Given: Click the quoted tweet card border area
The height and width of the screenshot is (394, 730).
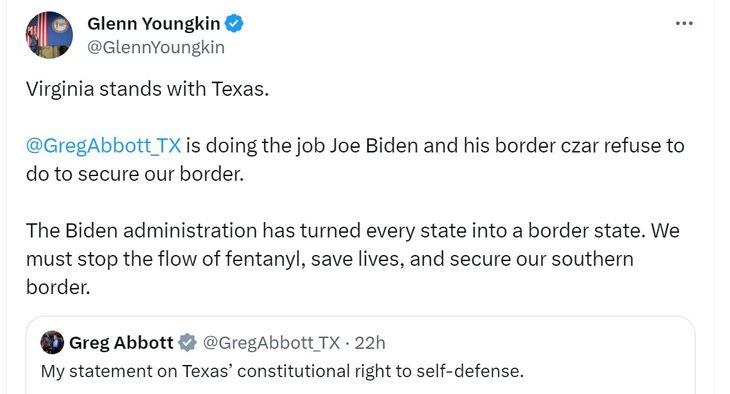Looking at the screenshot, I should [x=361, y=355].
